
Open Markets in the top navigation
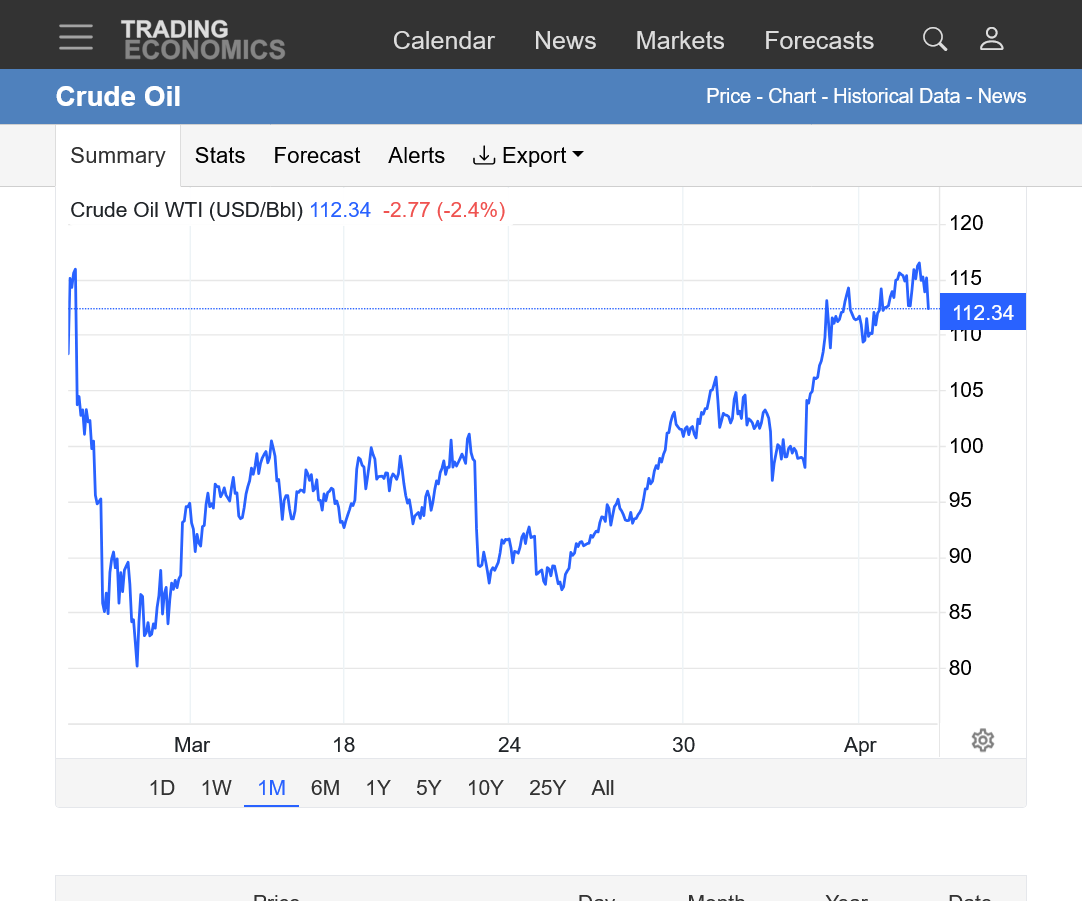click(680, 41)
